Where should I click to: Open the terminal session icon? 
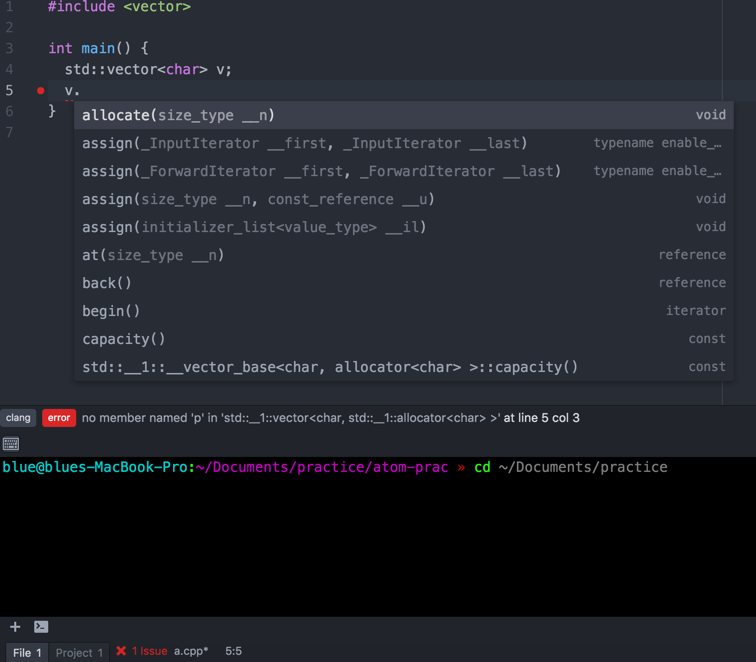41,627
